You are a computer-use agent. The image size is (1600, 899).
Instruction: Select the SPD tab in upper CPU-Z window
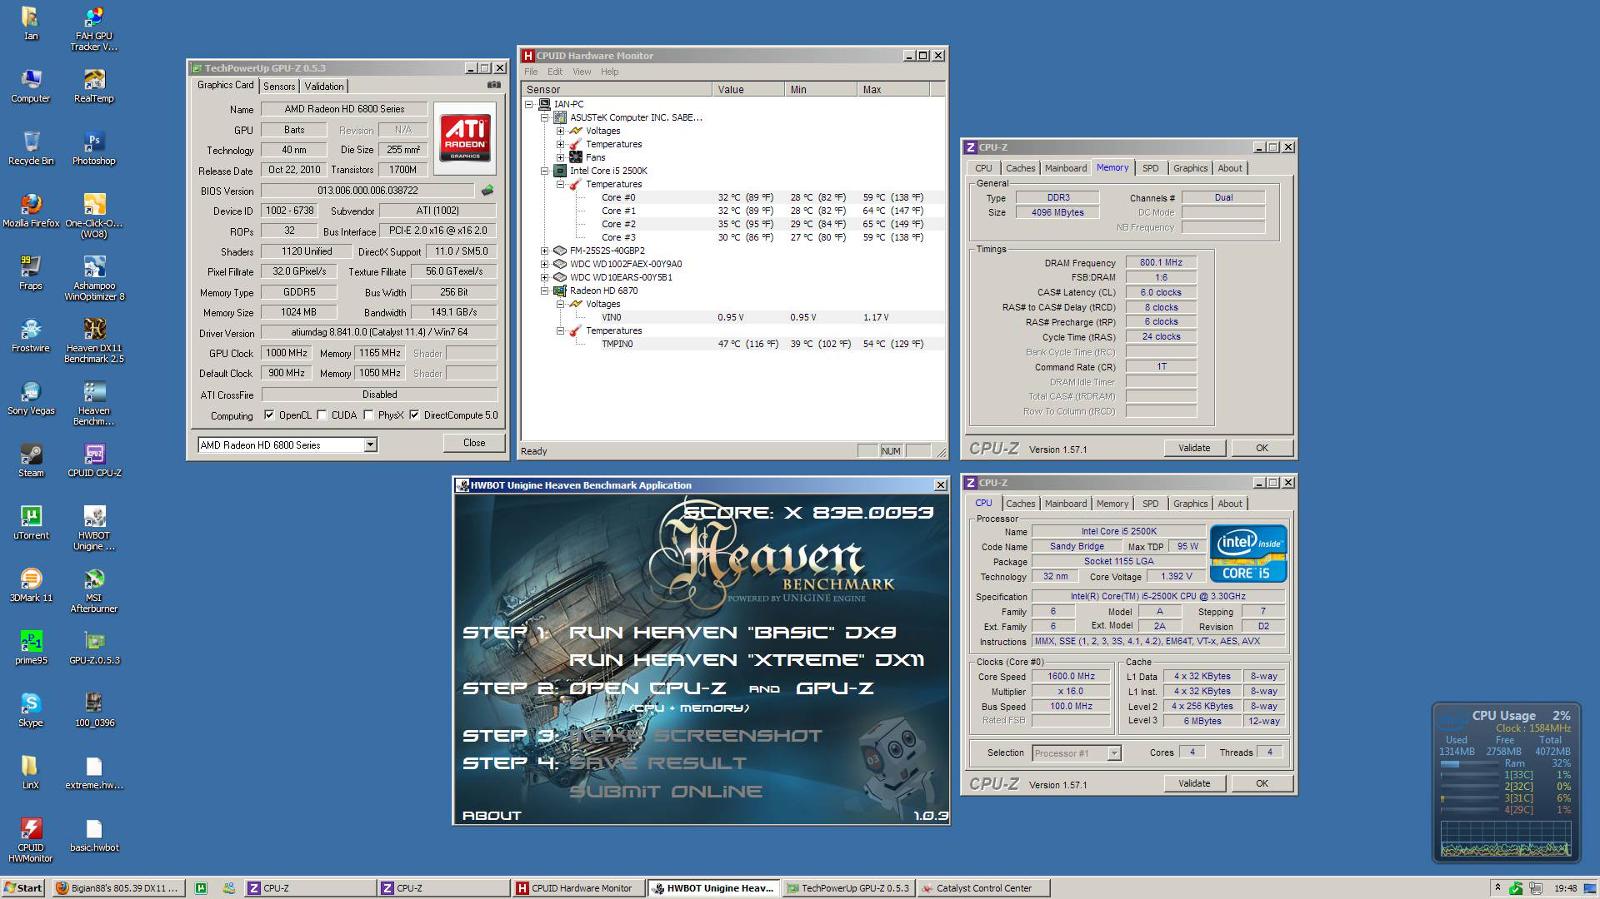tap(1150, 168)
